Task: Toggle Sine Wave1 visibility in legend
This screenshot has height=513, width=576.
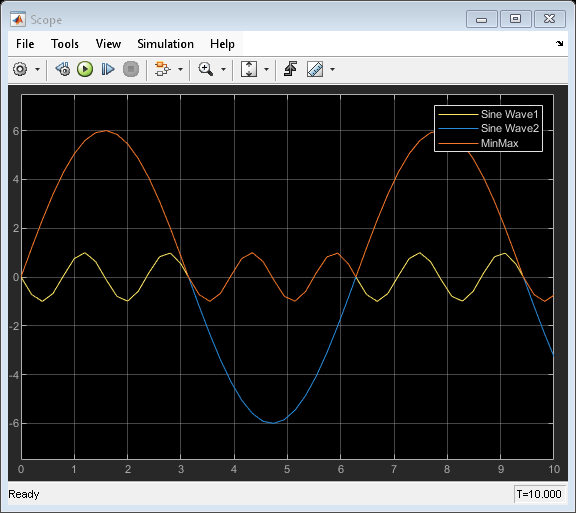Action: 489,114
